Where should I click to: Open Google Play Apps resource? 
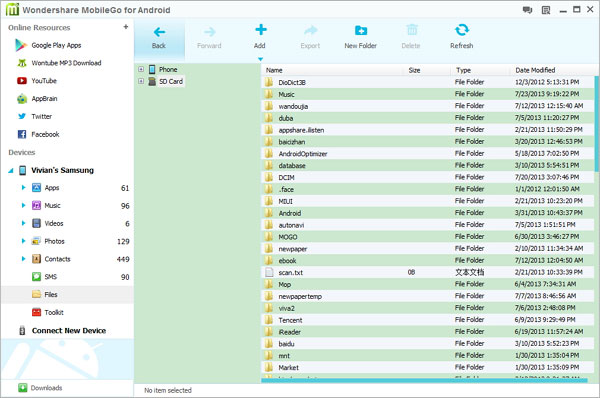56,45
